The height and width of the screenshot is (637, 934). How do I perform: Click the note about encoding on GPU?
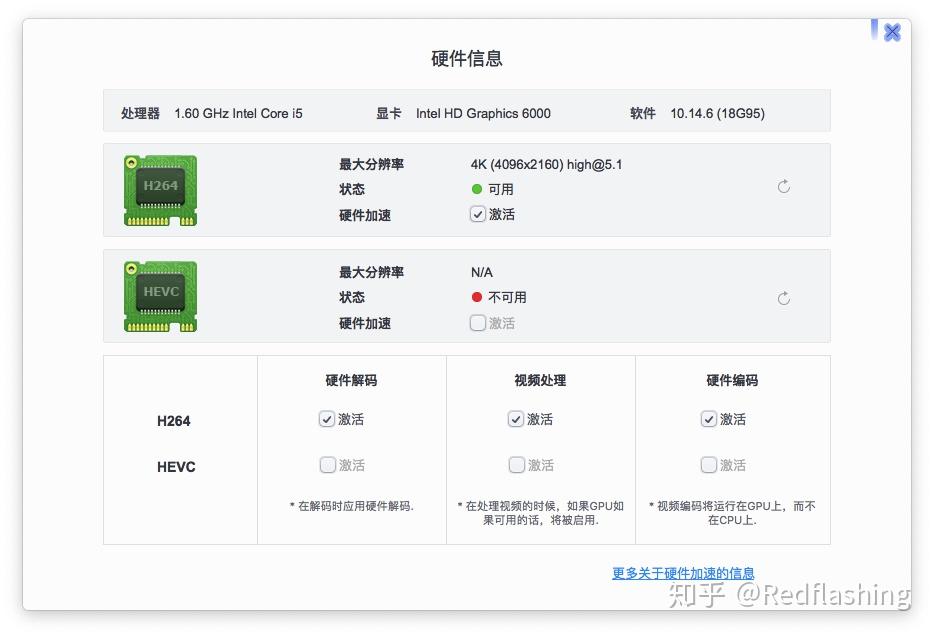pyautogui.click(x=732, y=513)
